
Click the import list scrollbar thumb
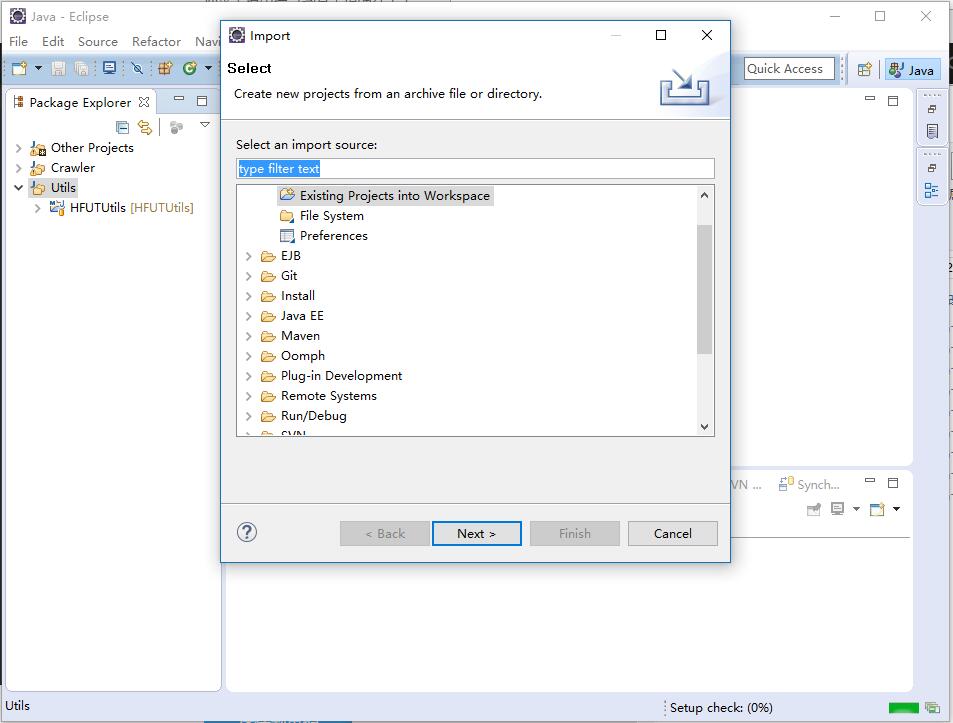(x=704, y=289)
